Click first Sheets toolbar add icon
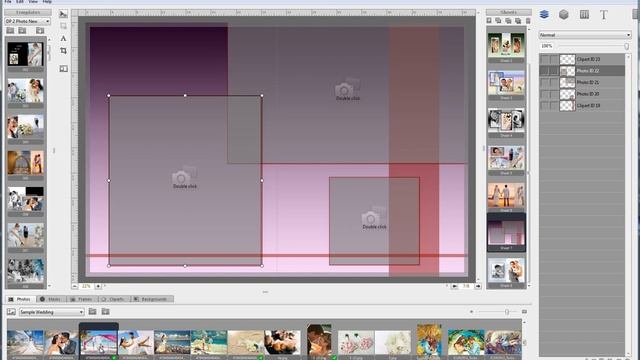 (x=489, y=20)
